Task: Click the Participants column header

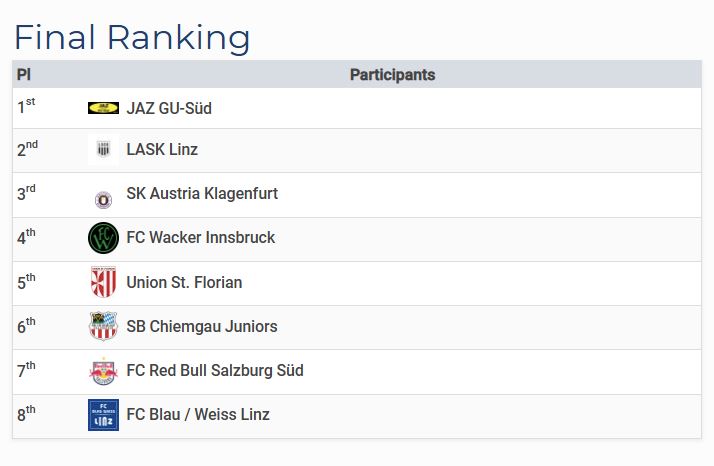Action: click(x=392, y=75)
